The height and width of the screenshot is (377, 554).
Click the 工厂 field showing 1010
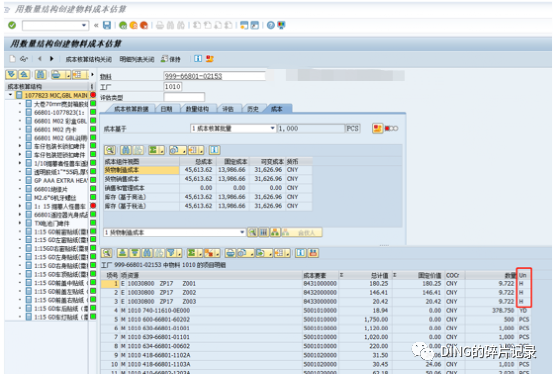(173, 87)
